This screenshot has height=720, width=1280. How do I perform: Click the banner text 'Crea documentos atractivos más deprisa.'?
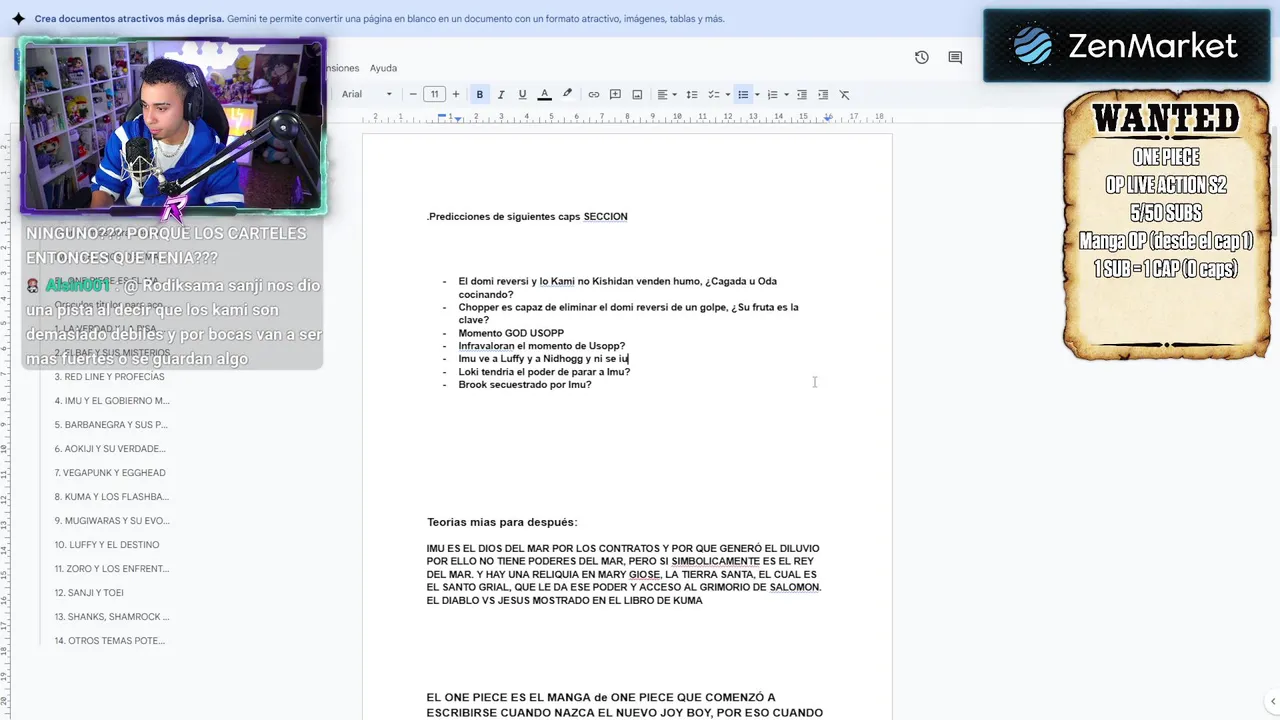click(x=129, y=19)
